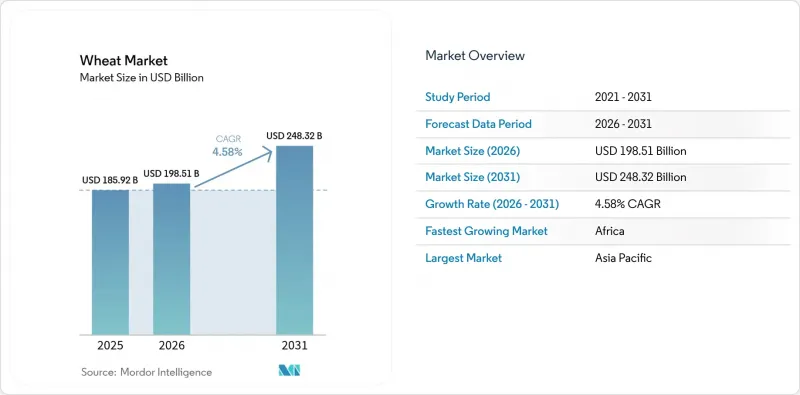Click the USD 185.92 B bar label
Viewport: 800px width, 395px height.
pos(110,180)
